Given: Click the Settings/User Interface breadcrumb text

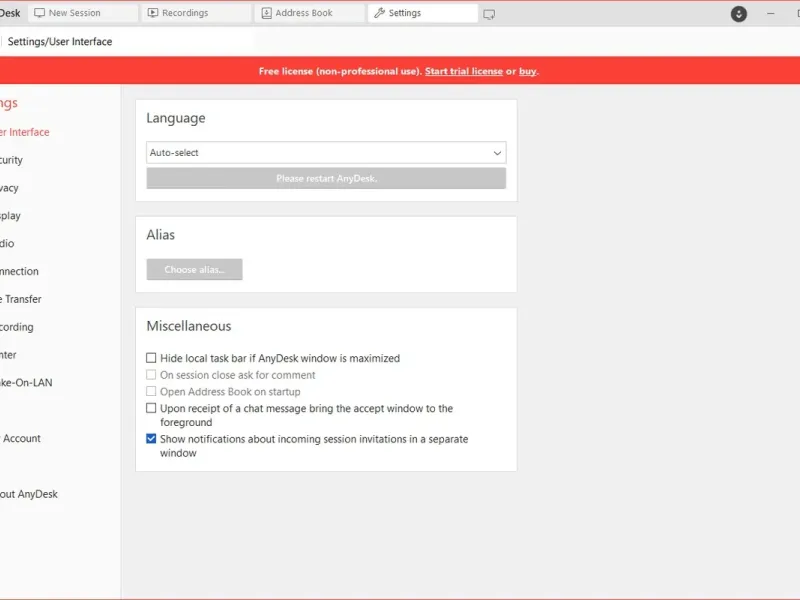Looking at the screenshot, I should coord(60,42).
